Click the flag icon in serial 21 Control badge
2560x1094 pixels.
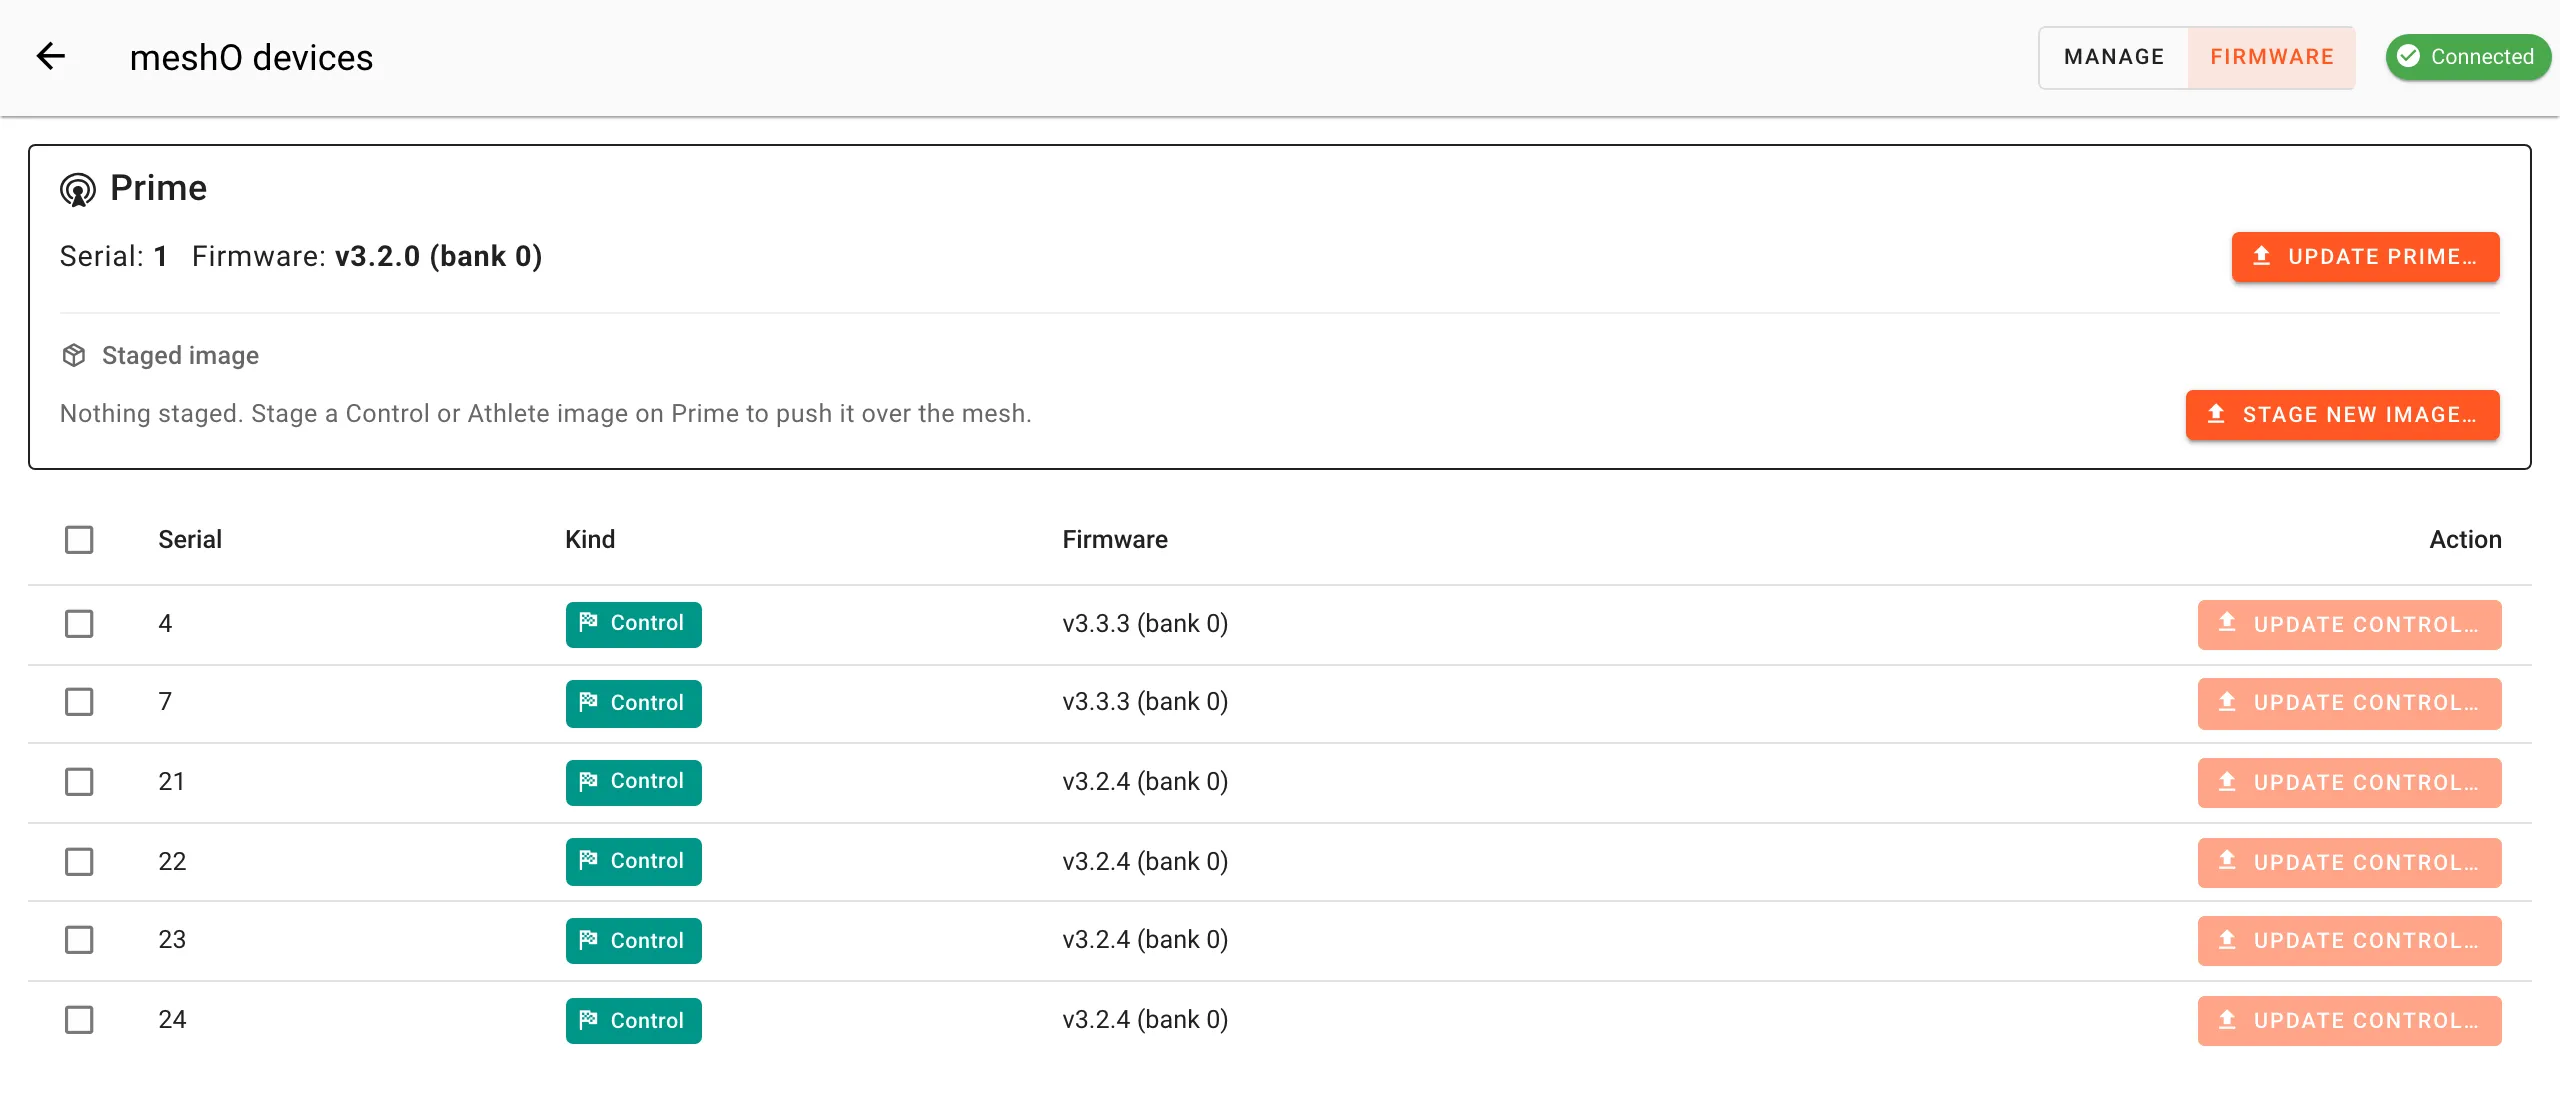[589, 780]
